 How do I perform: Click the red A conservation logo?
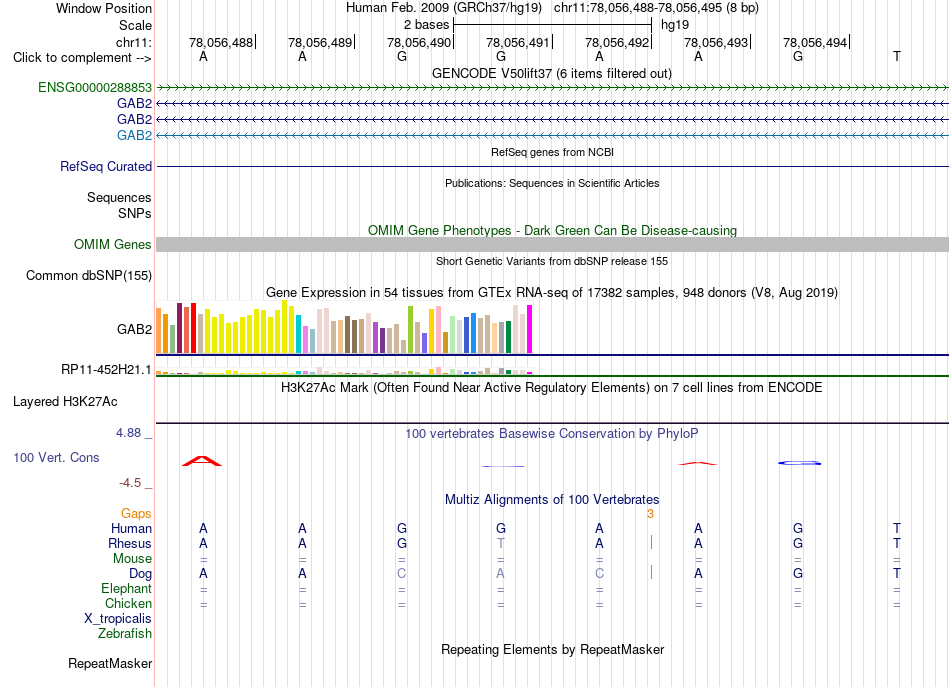pos(202,461)
